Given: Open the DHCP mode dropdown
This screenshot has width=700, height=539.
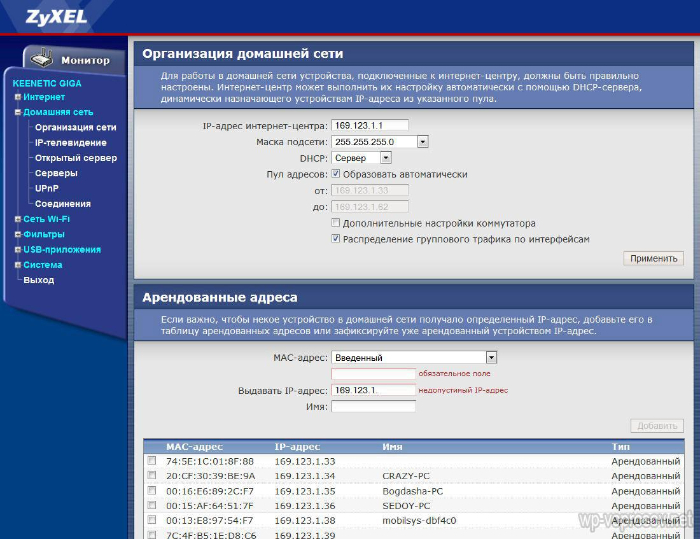Looking at the screenshot, I should click(x=386, y=158).
